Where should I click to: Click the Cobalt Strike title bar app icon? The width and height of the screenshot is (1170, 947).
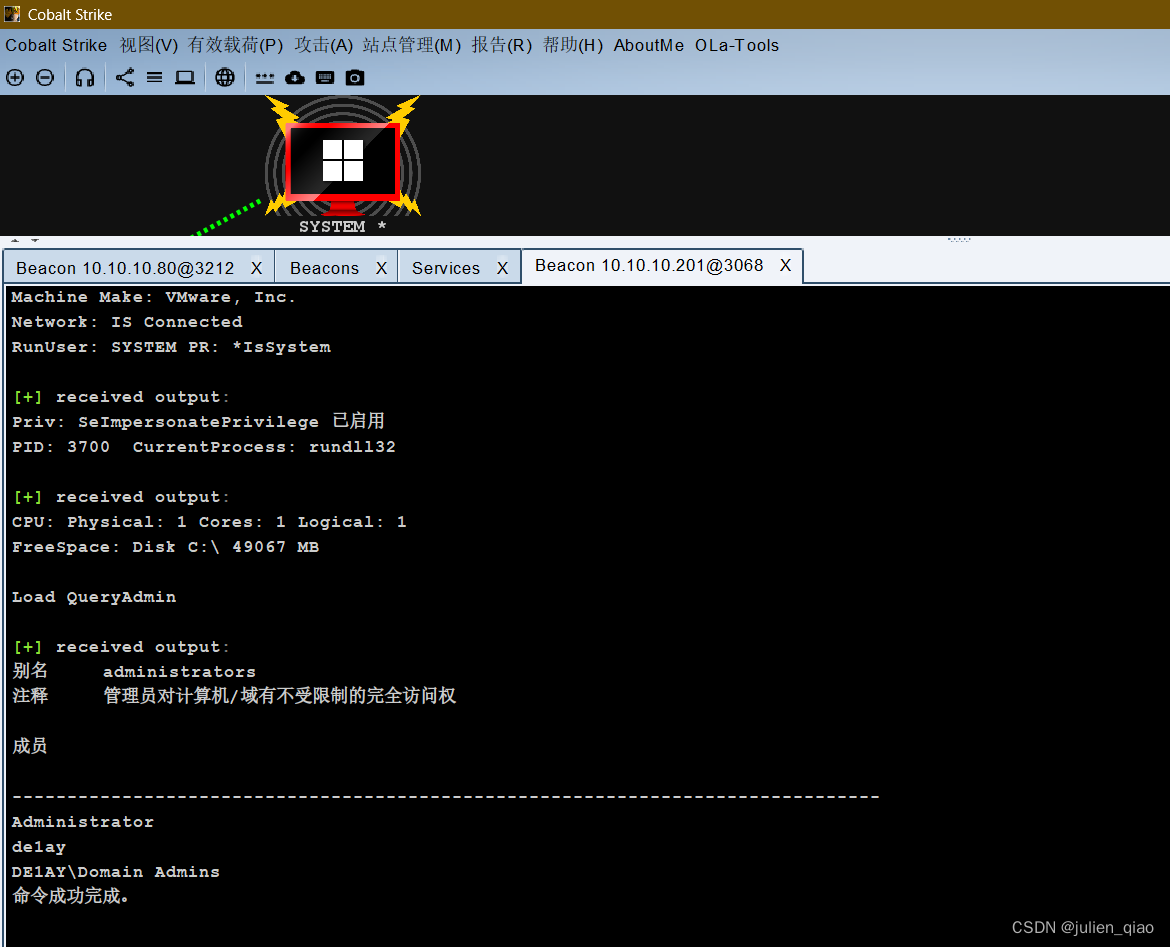pos(13,14)
